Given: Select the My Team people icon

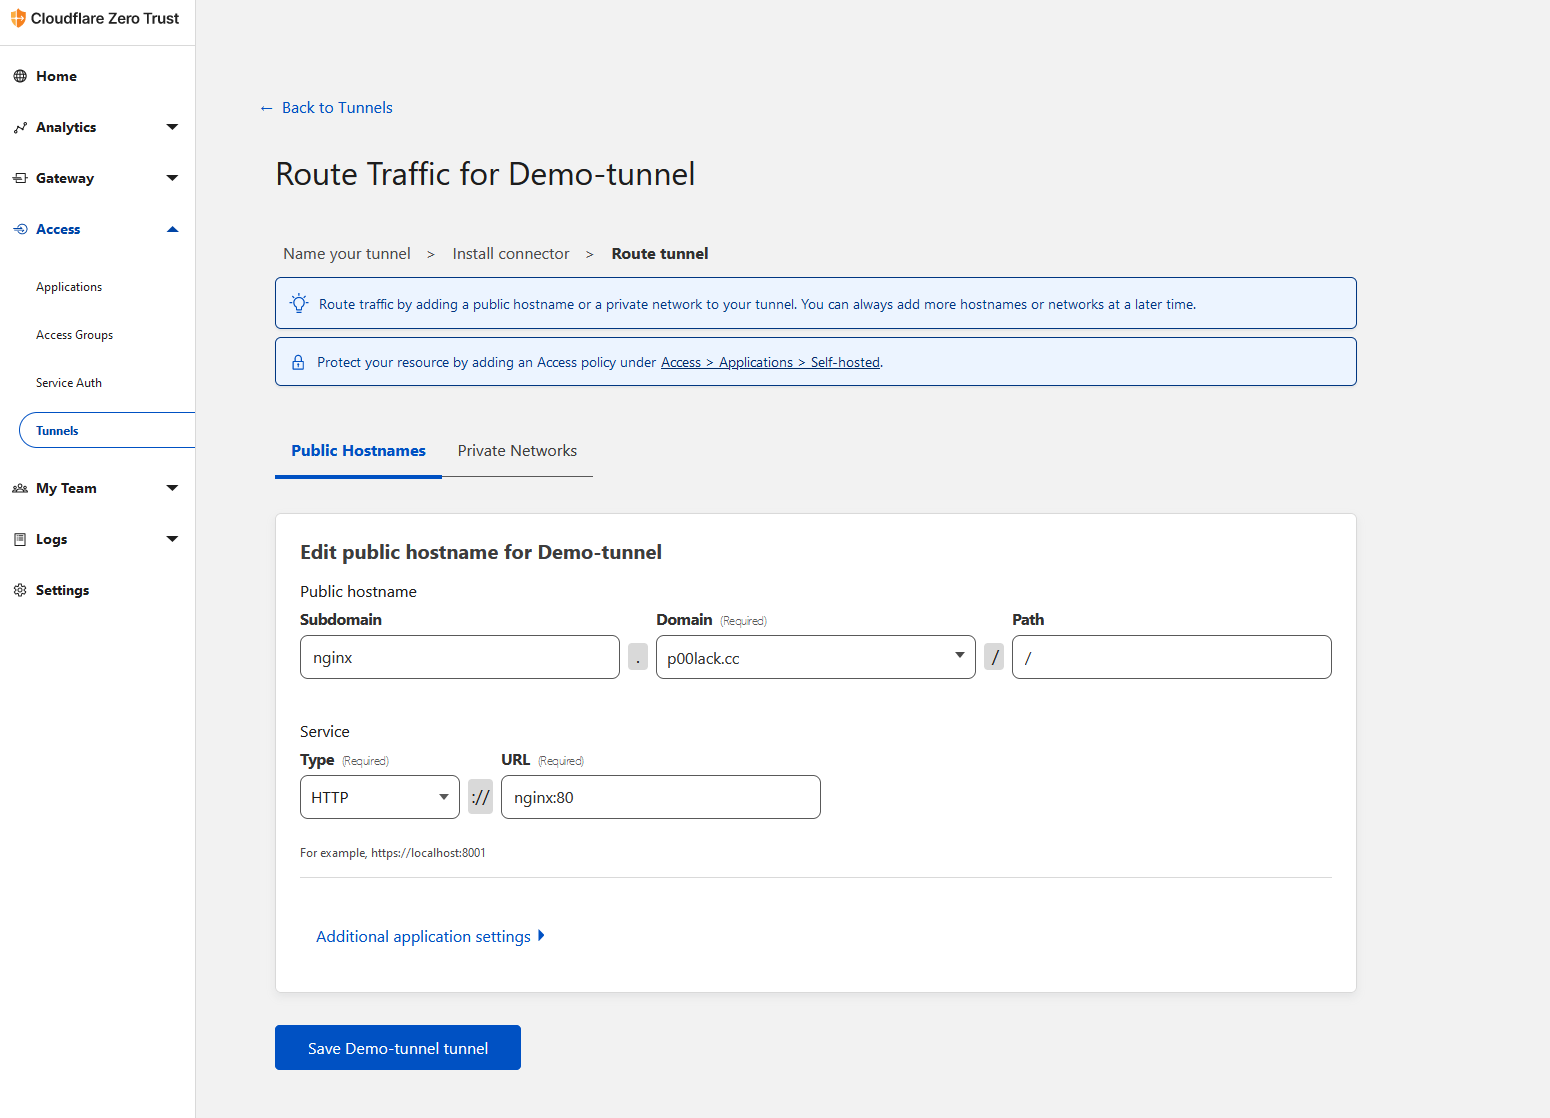Looking at the screenshot, I should 19,488.
